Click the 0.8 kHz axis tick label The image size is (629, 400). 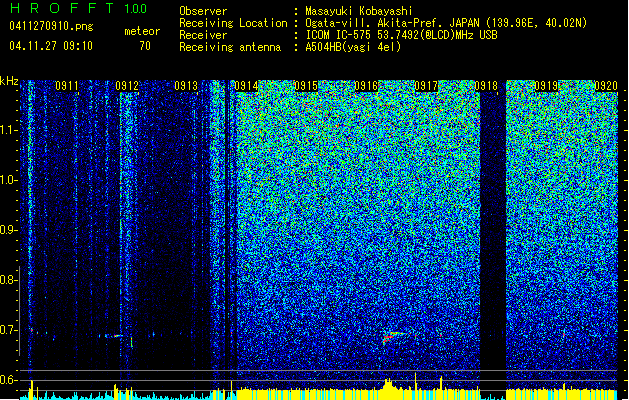tap(8, 280)
